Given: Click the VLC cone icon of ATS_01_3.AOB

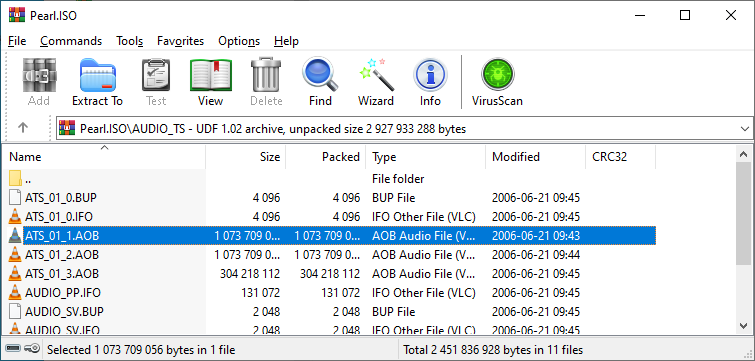Looking at the screenshot, I should click(x=15, y=273).
